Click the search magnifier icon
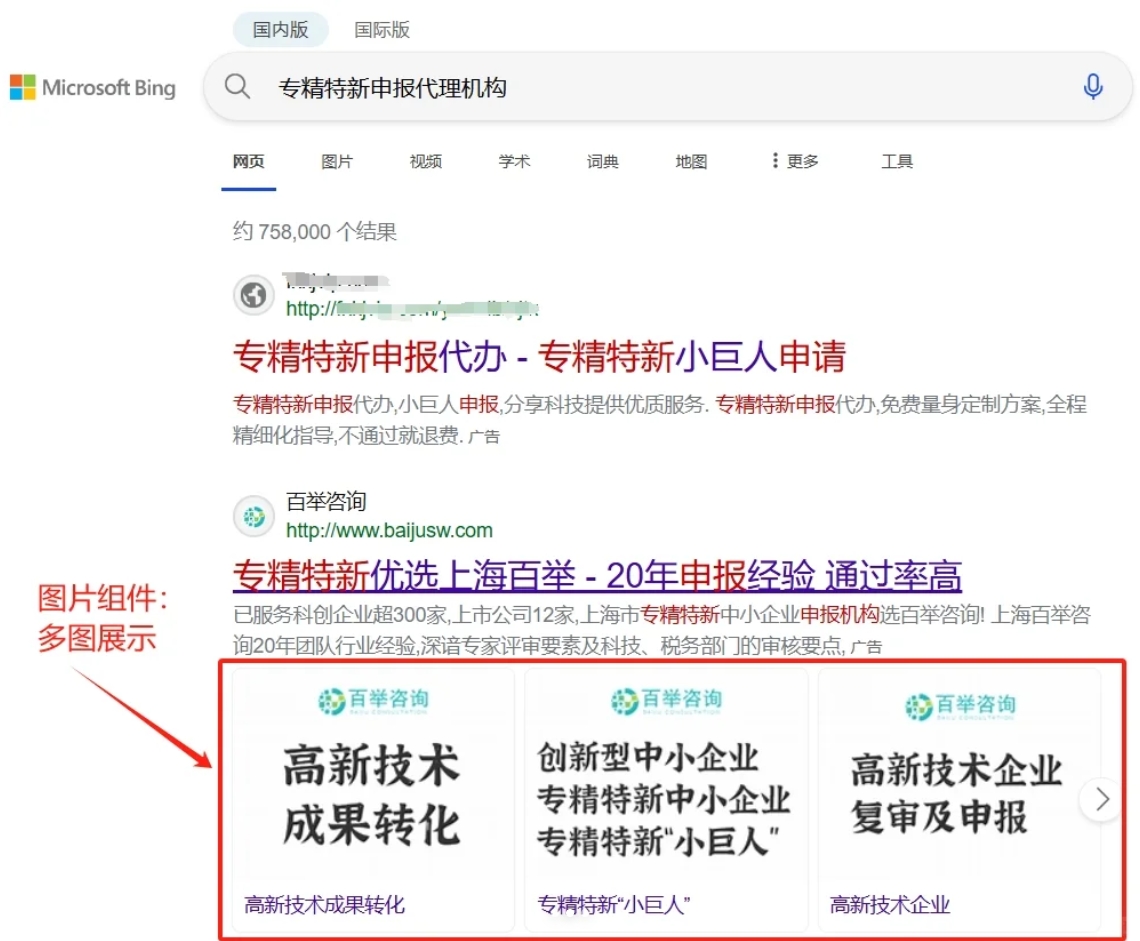 point(237,87)
